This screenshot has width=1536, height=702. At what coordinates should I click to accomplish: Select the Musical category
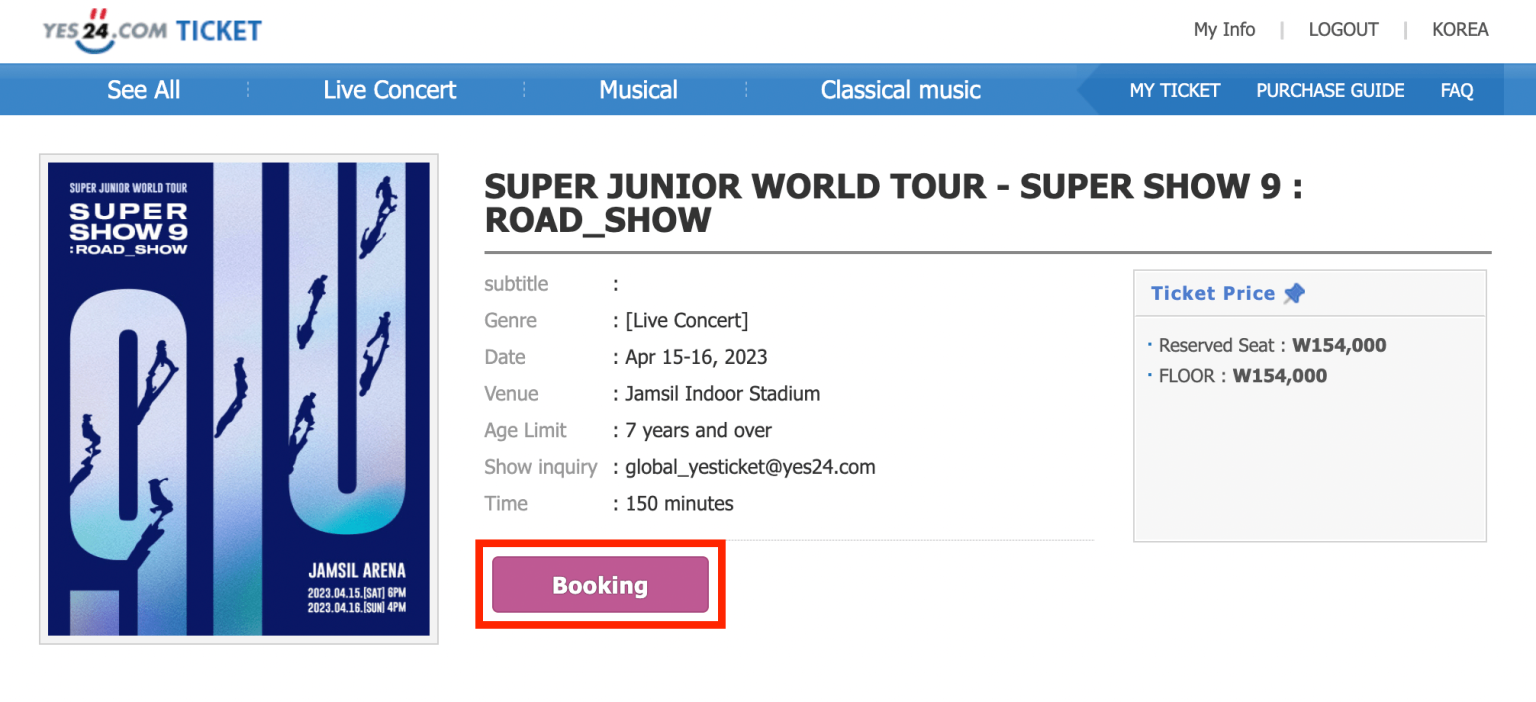(638, 90)
